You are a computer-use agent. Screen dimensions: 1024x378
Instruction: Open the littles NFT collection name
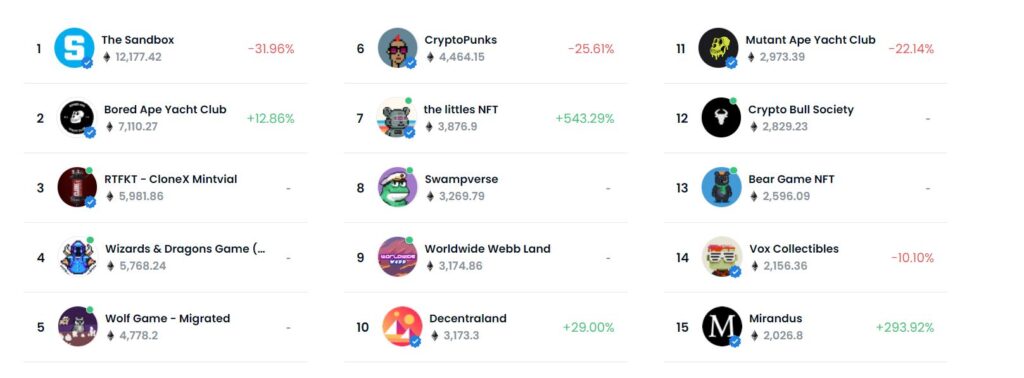pos(460,110)
